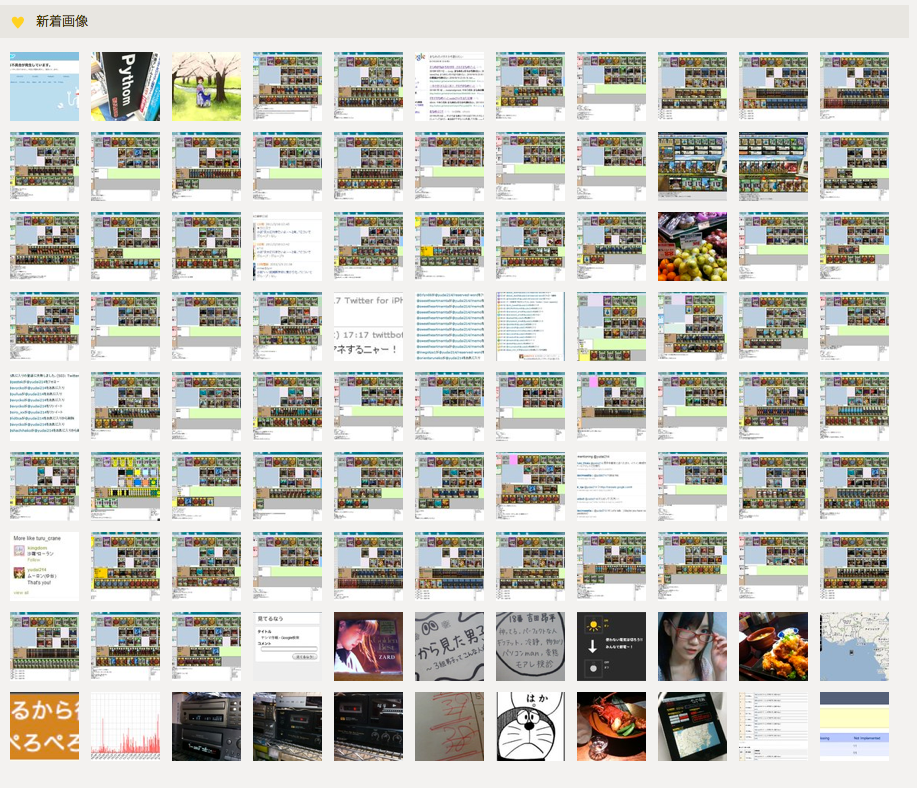Select the Google search results thumbnail
The image size is (917, 788).
pyautogui.click(x=449, y=87)
